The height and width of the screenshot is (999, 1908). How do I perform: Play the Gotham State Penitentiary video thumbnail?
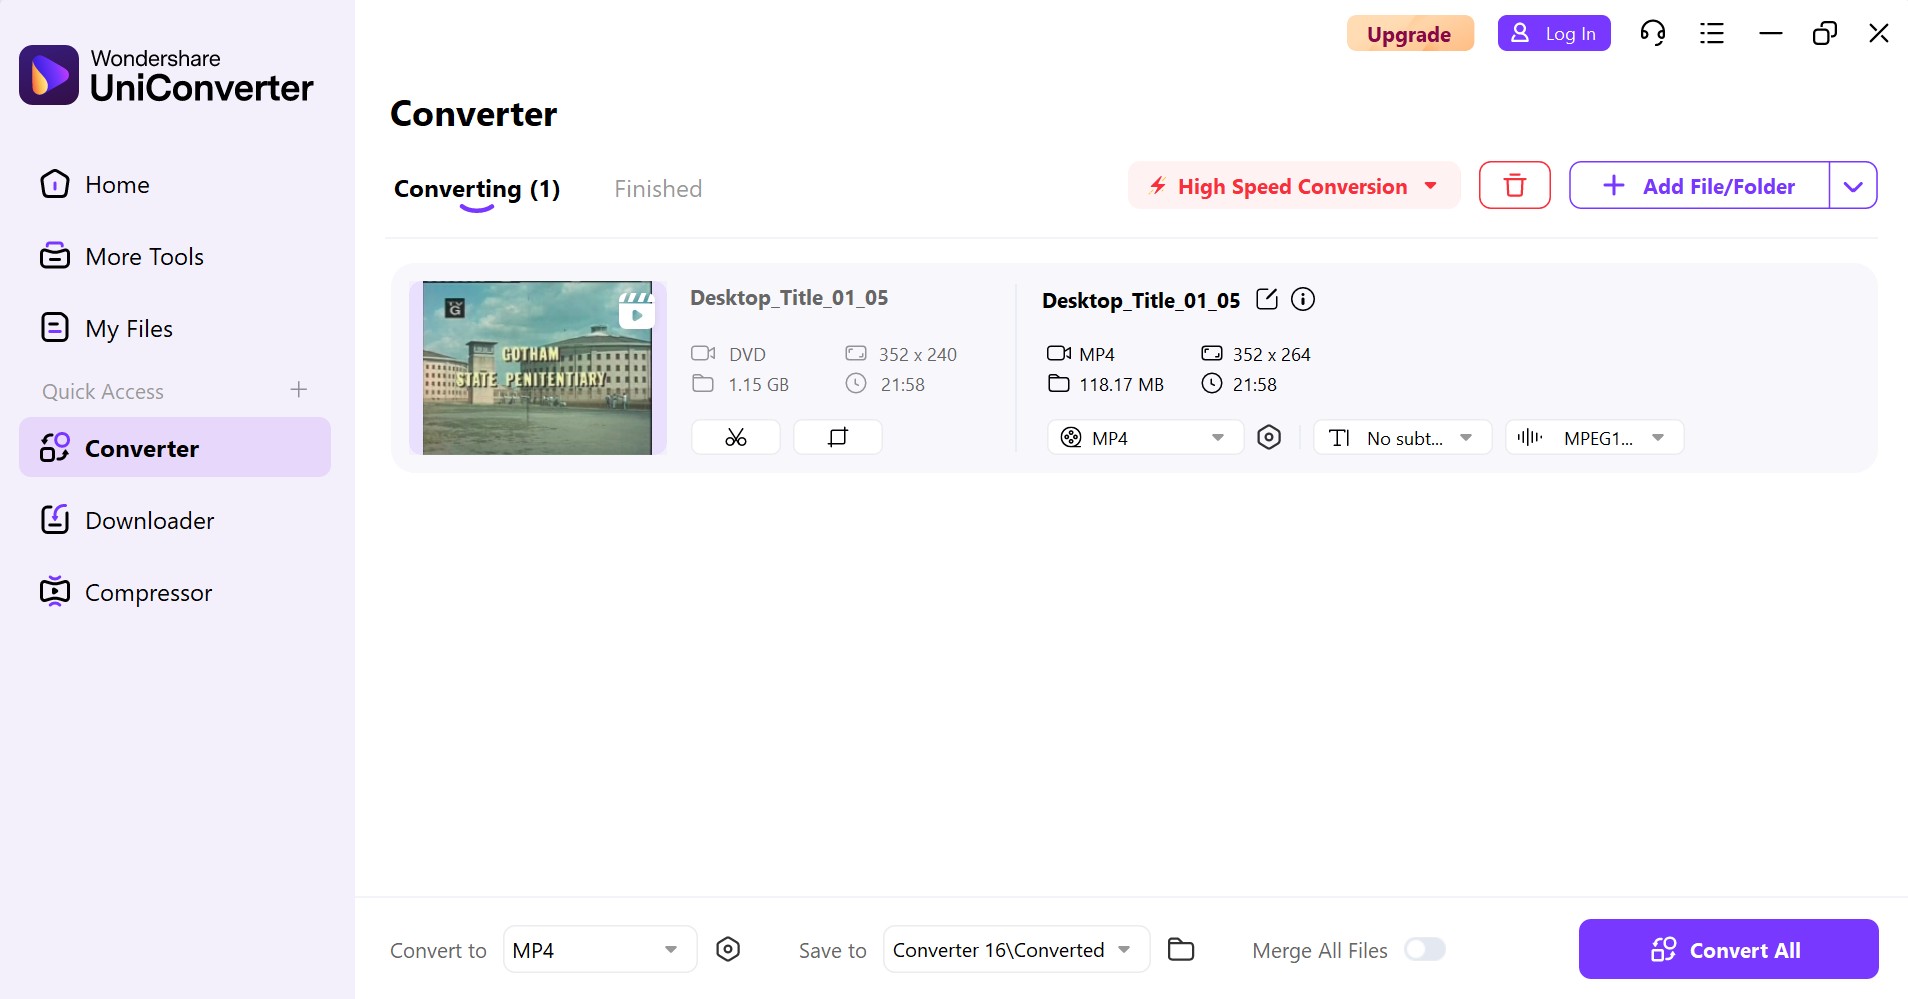[x=637, y=315]
